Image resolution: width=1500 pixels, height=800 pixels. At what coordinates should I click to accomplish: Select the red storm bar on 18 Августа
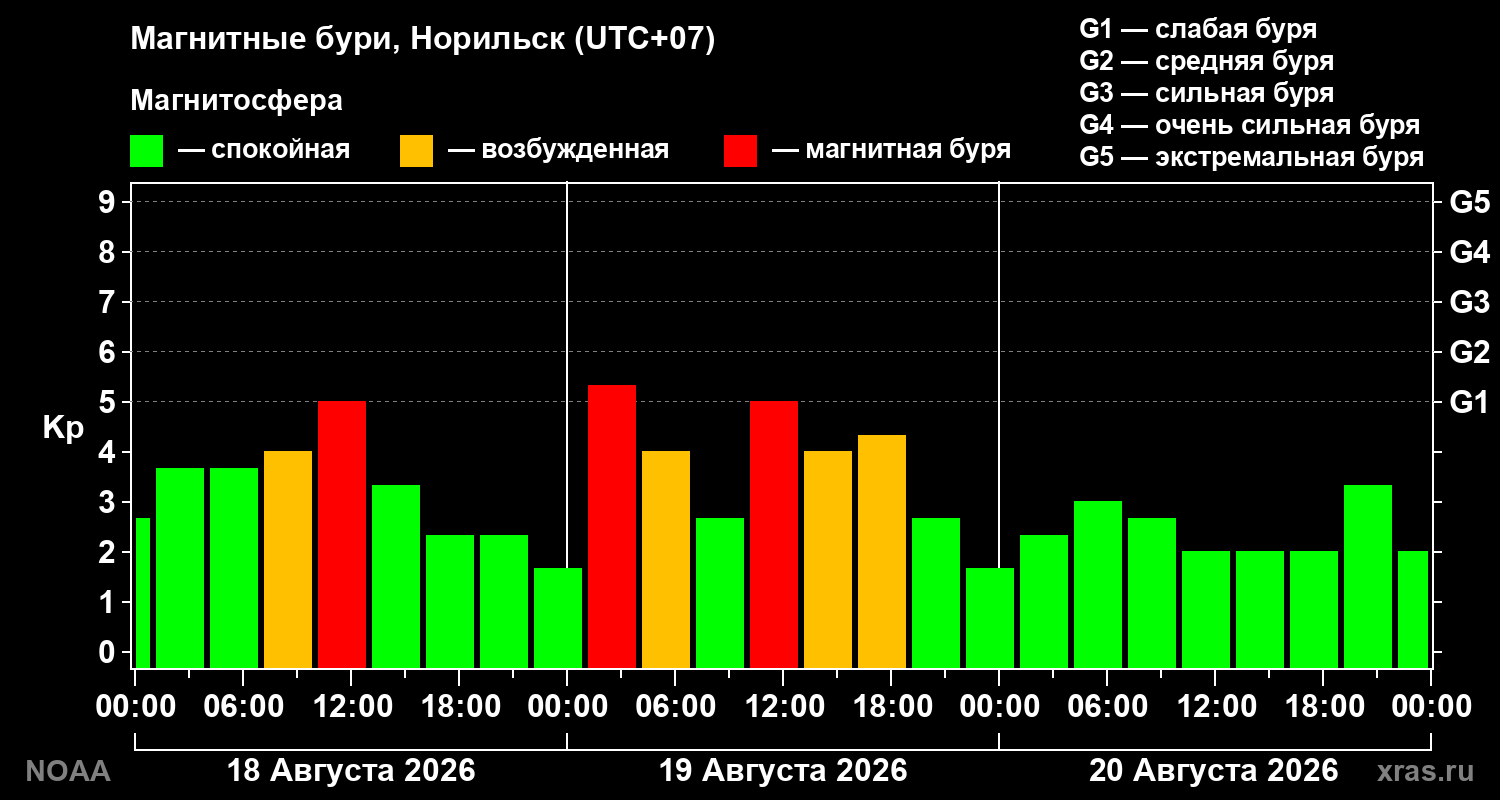point(342,534)
